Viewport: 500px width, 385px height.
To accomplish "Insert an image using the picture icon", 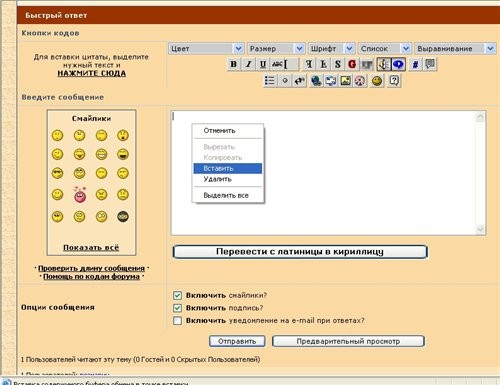I will pyautogui.click(x=345, y=81).
